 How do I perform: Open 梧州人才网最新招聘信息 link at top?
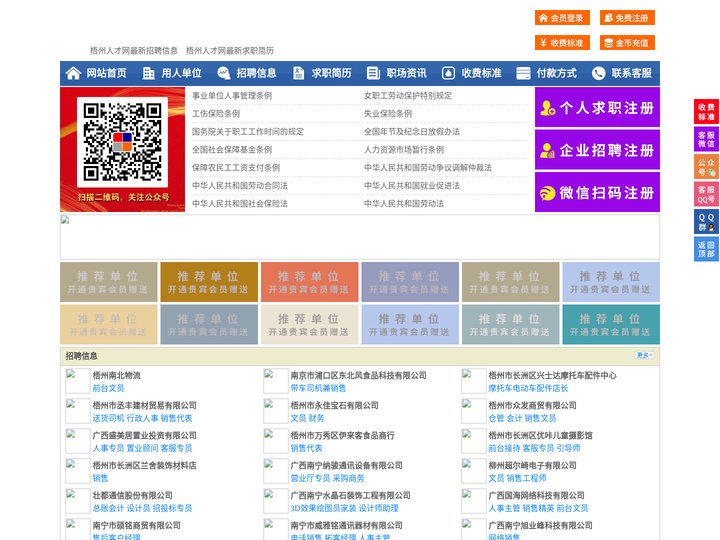click(x=134, y=51)
